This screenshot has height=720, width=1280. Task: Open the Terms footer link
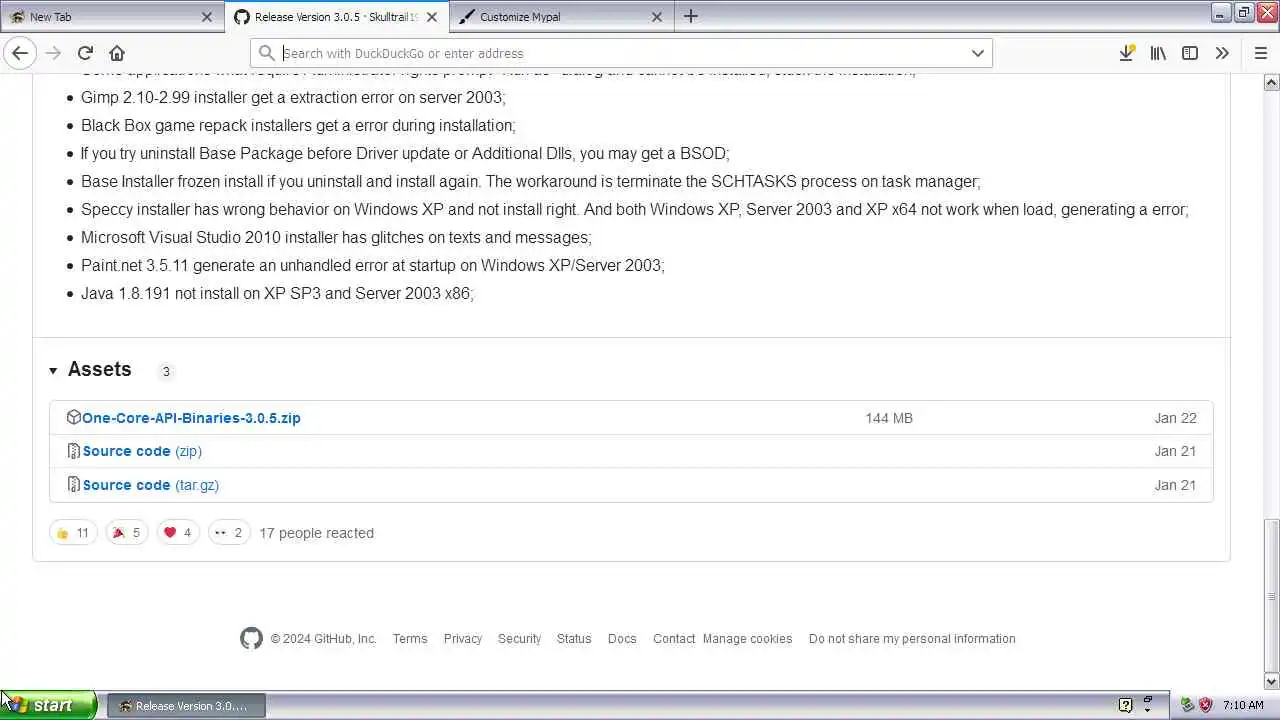coord(410,639)
